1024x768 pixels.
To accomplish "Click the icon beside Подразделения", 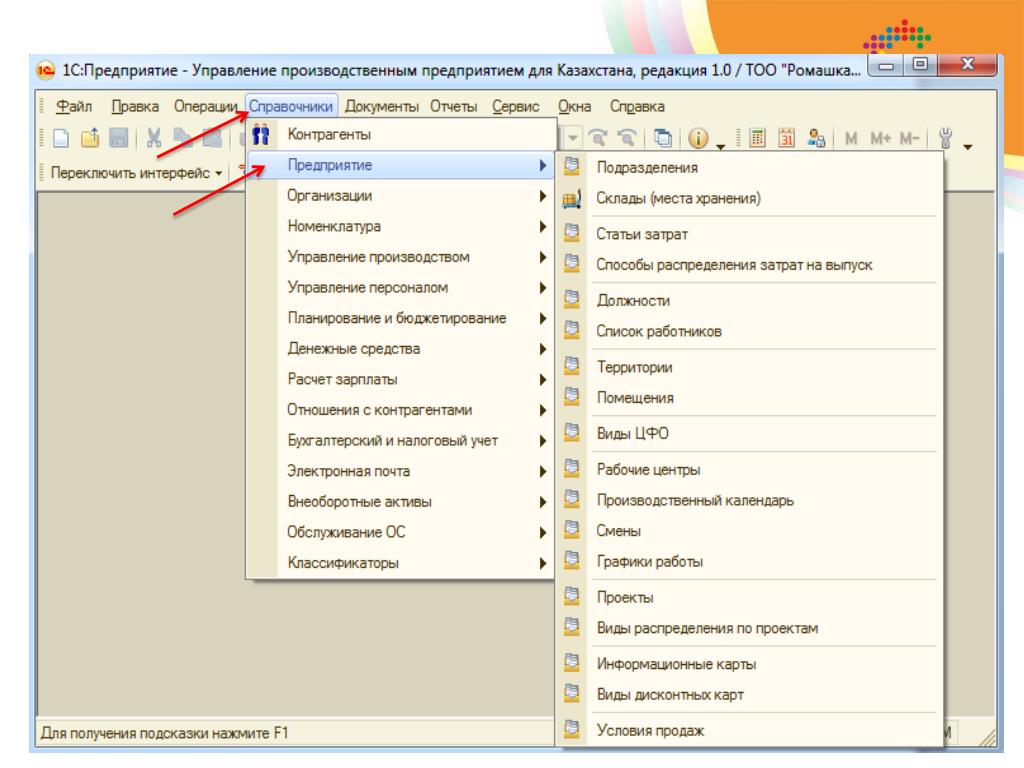I will (x=571, y=167).
